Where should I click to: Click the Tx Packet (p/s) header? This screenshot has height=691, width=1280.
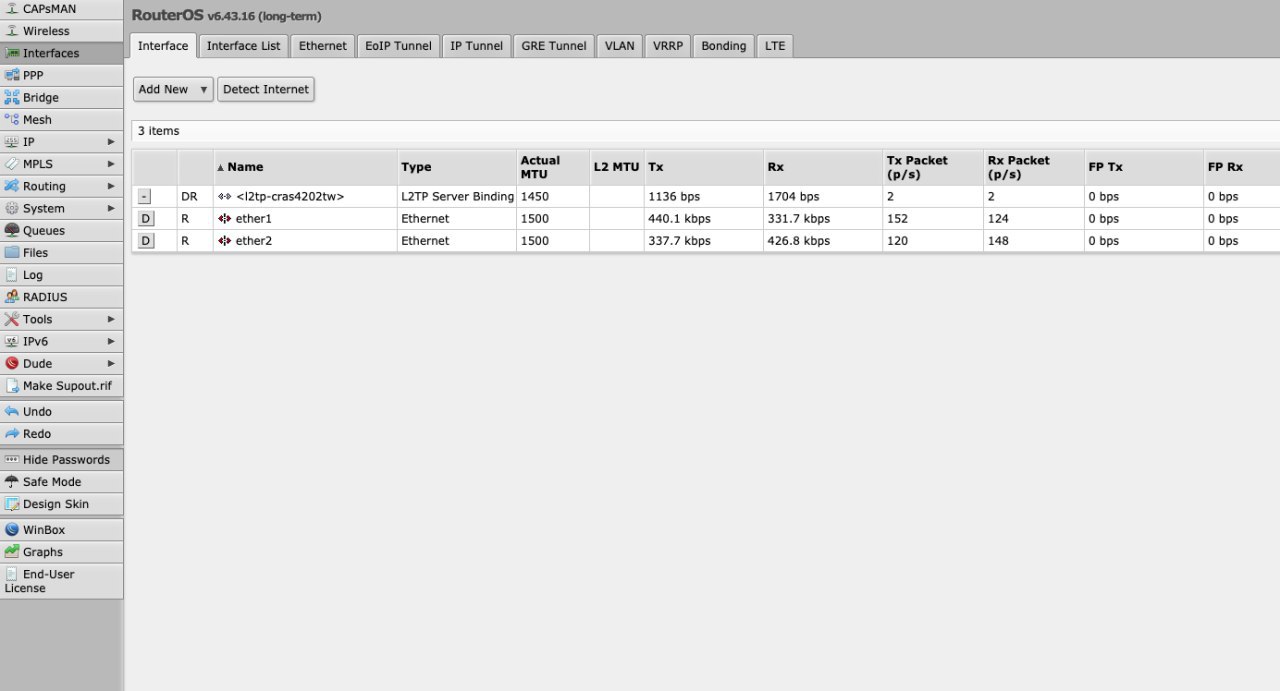pos(933,167)
